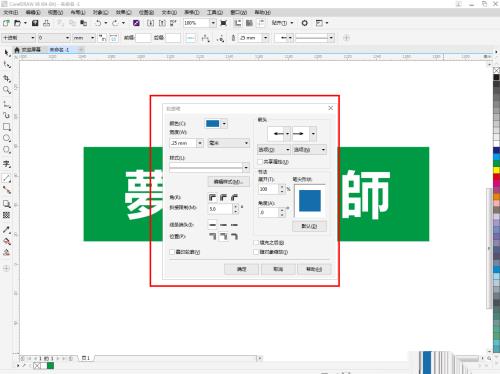
Task: Open the start arrowhead dropdown
Action: click(x=287, y=134)
